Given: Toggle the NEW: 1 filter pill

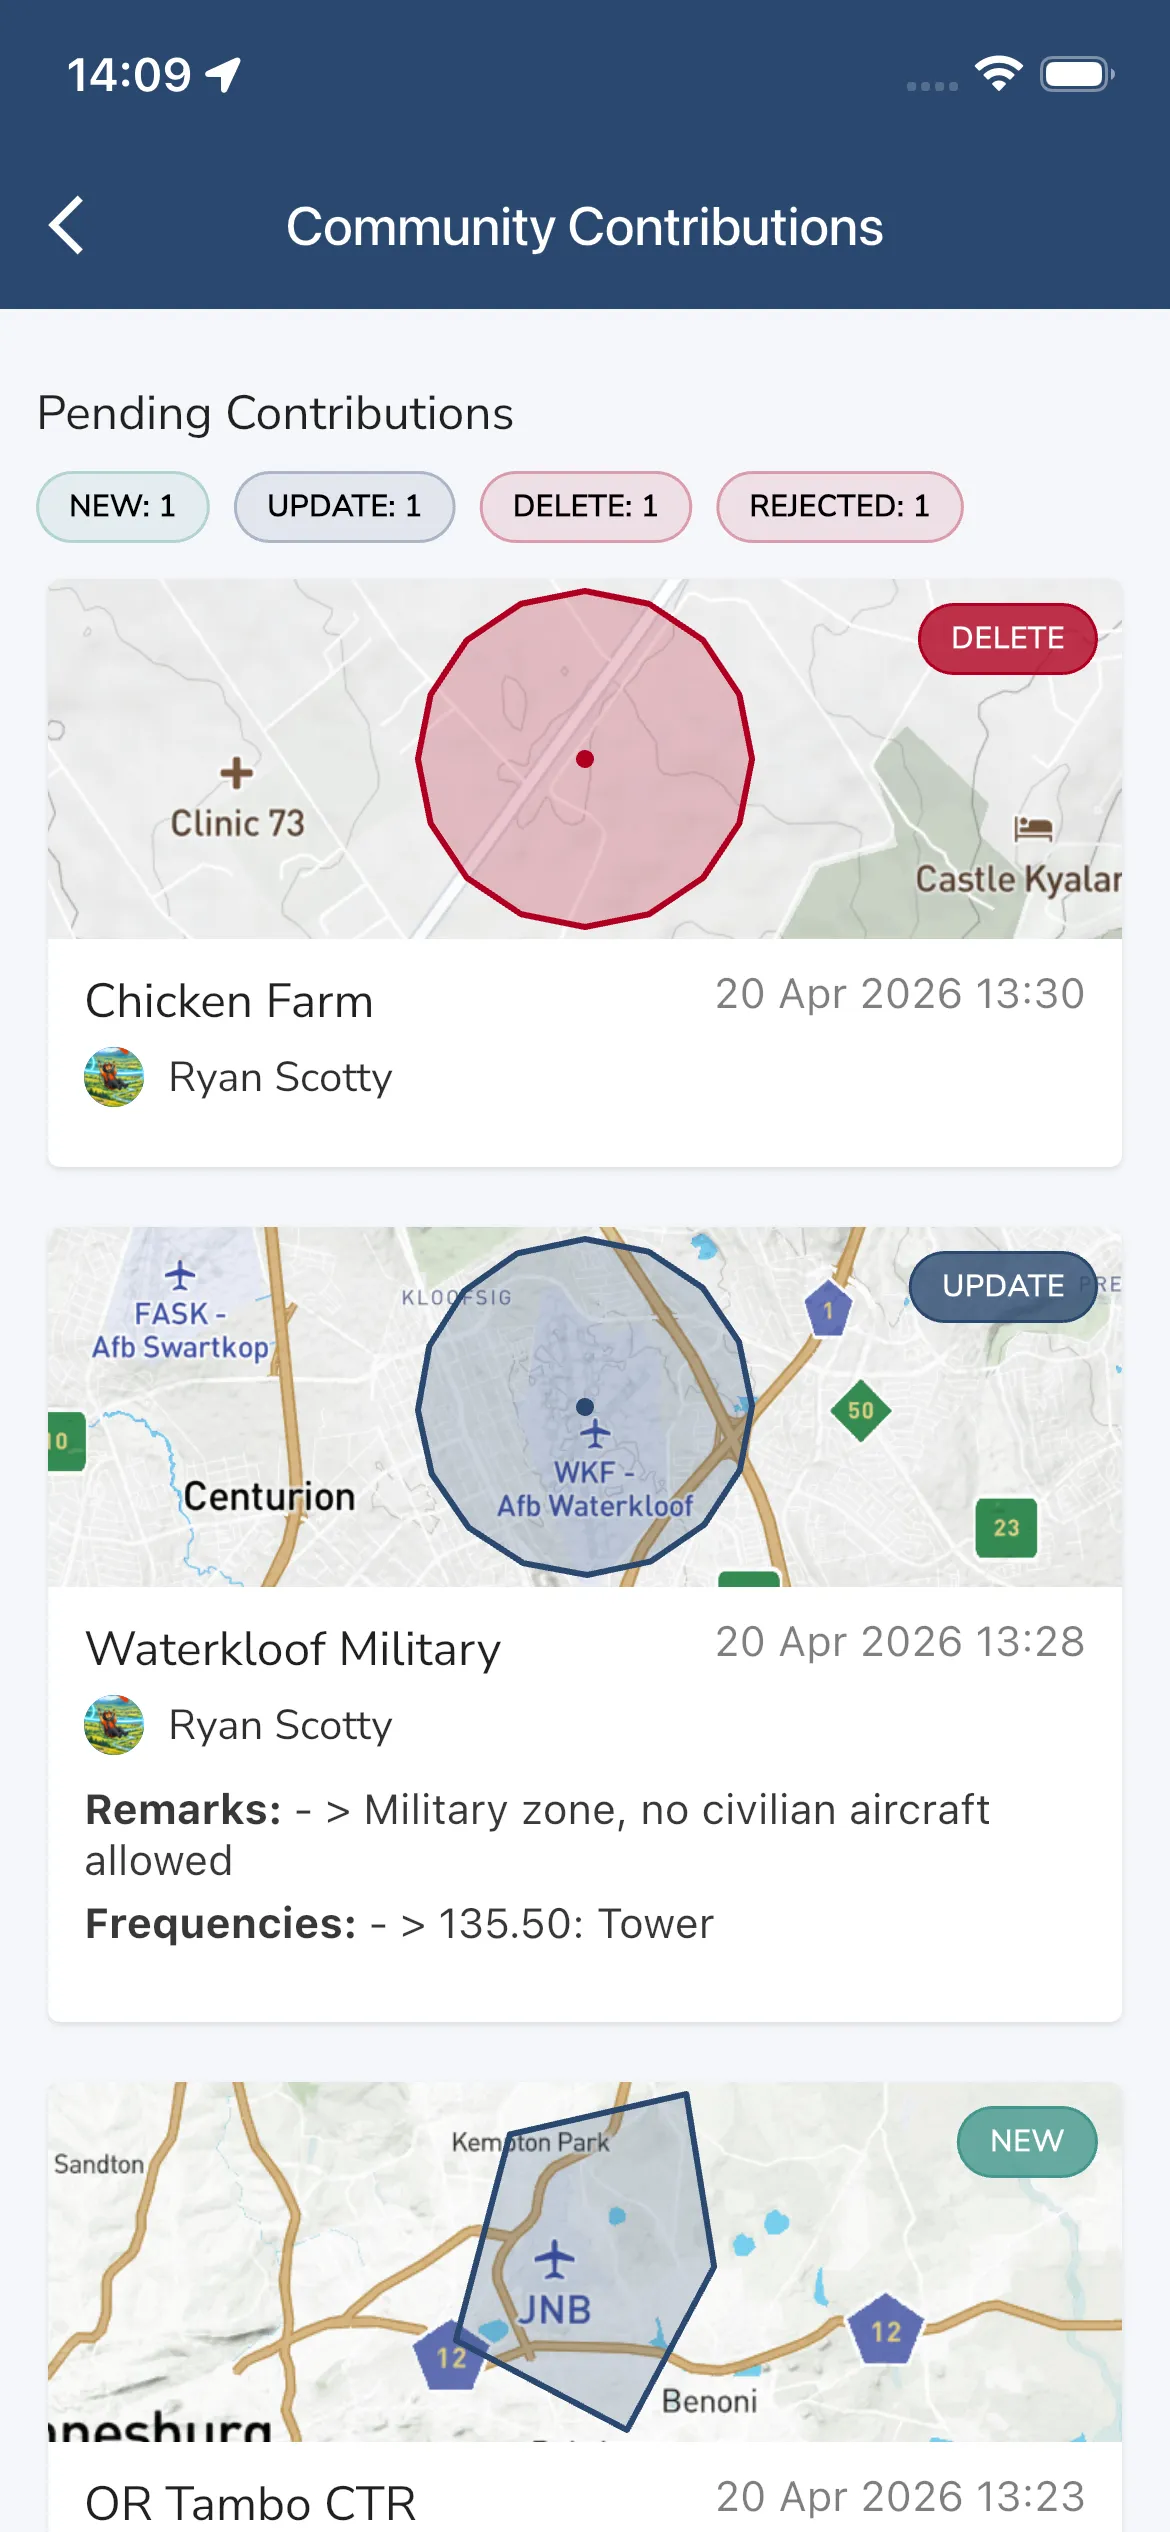Looking at the screenshot, I should (121, 506).
